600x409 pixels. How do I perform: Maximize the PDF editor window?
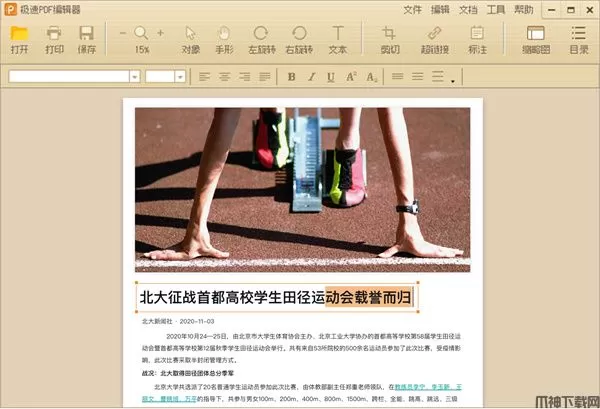point(571,10)
